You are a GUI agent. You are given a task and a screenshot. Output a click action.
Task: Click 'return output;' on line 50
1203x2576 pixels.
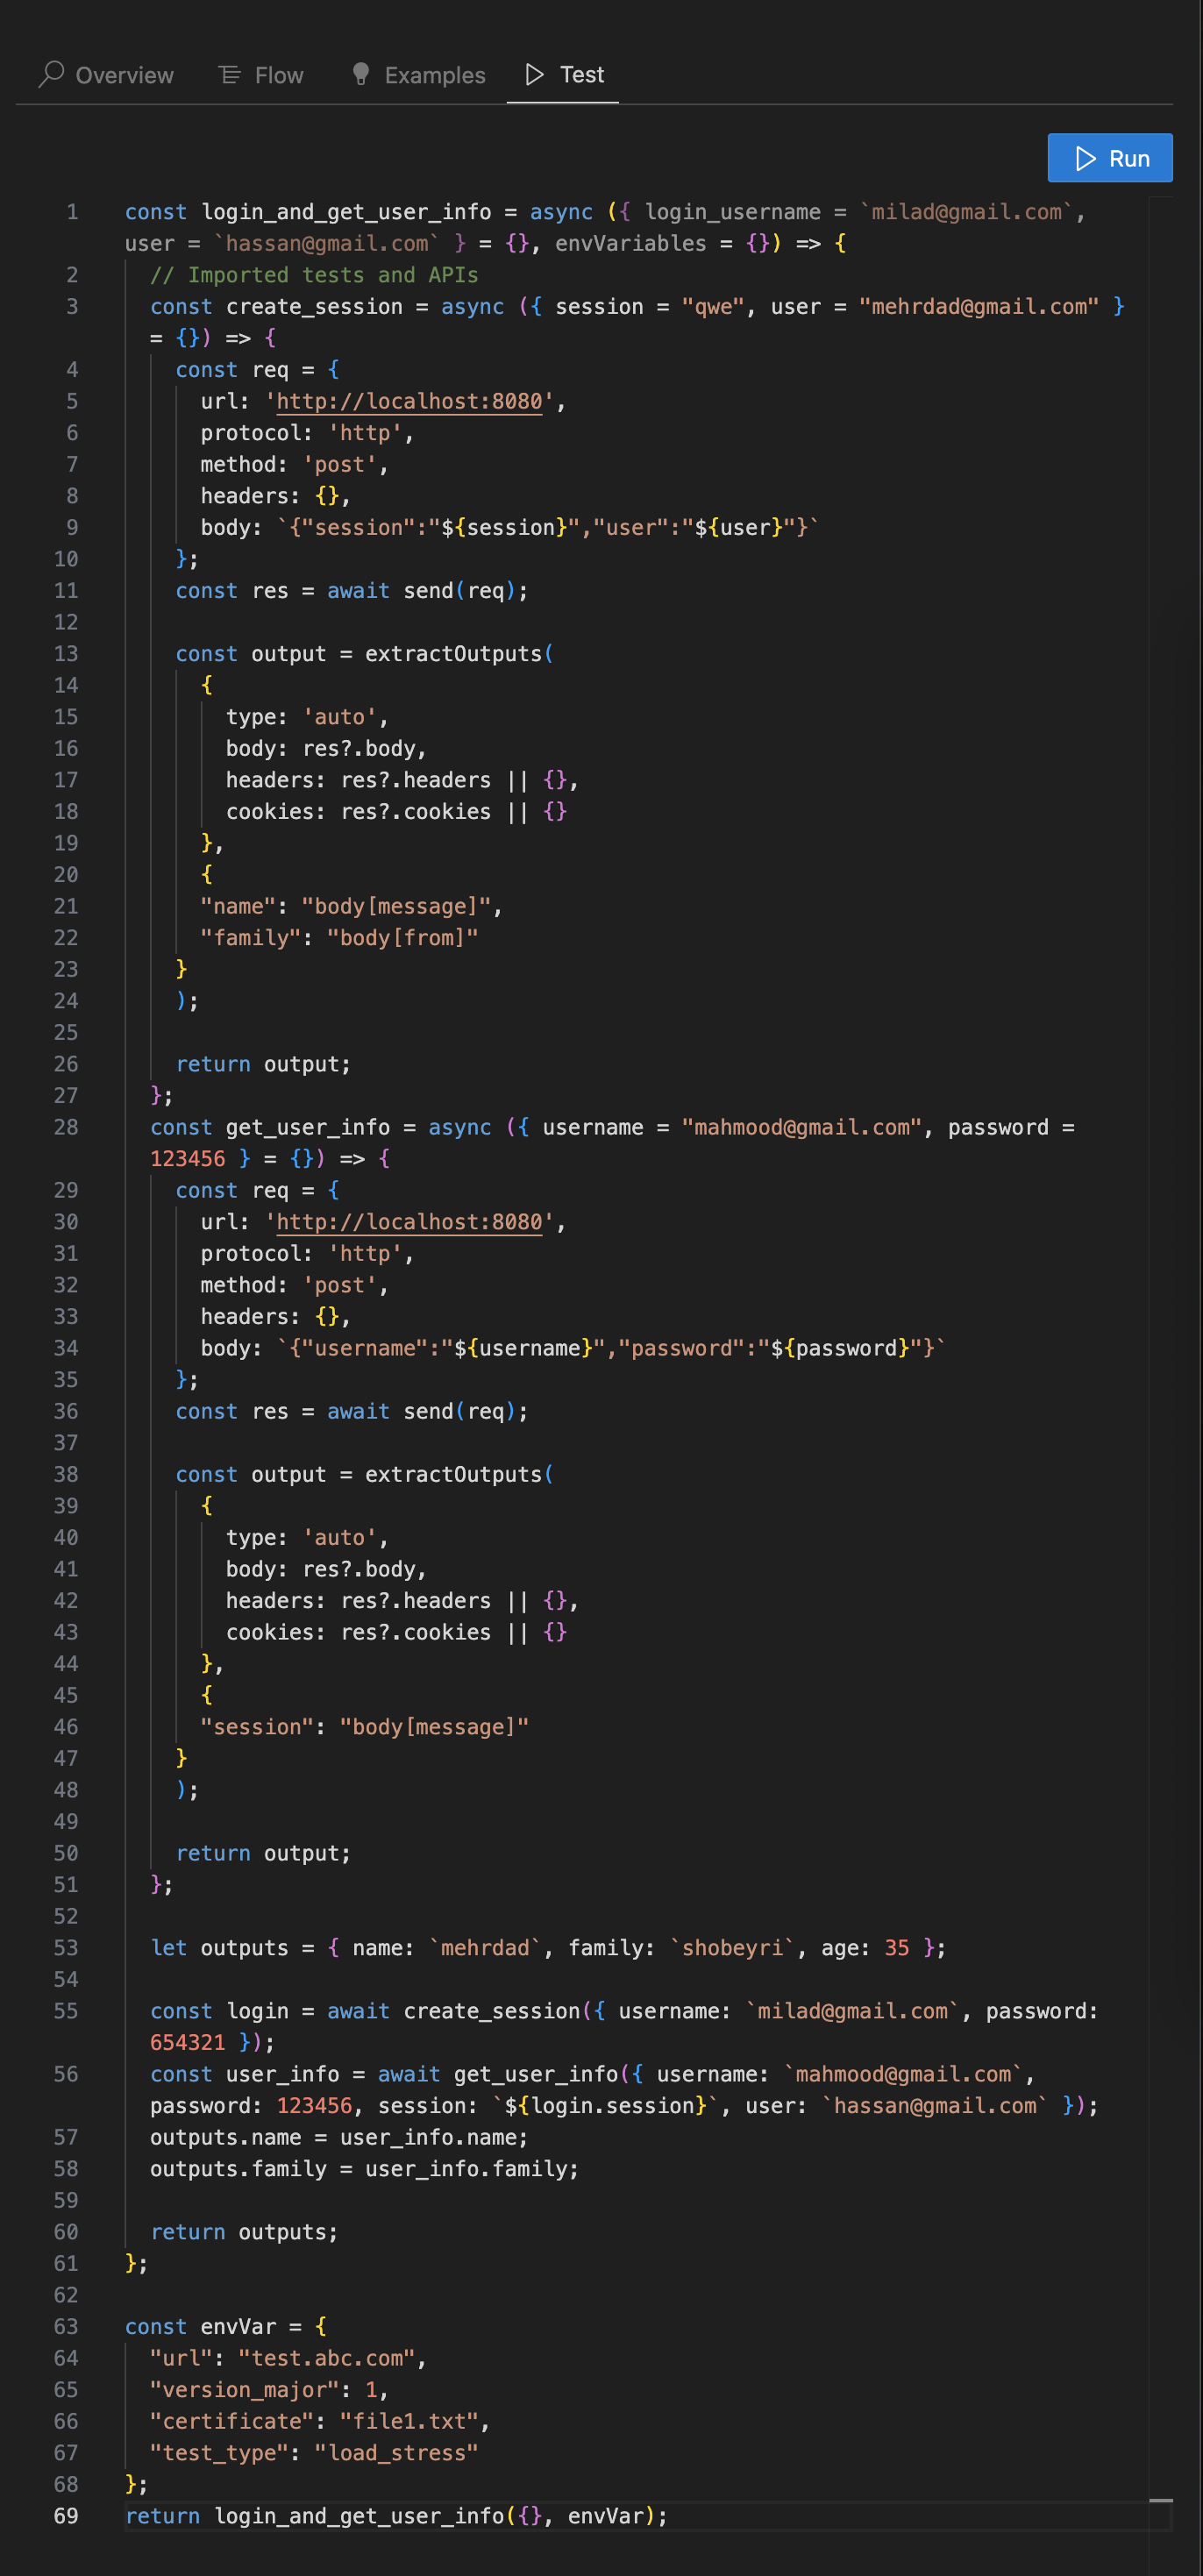[x=263, y=1853]
